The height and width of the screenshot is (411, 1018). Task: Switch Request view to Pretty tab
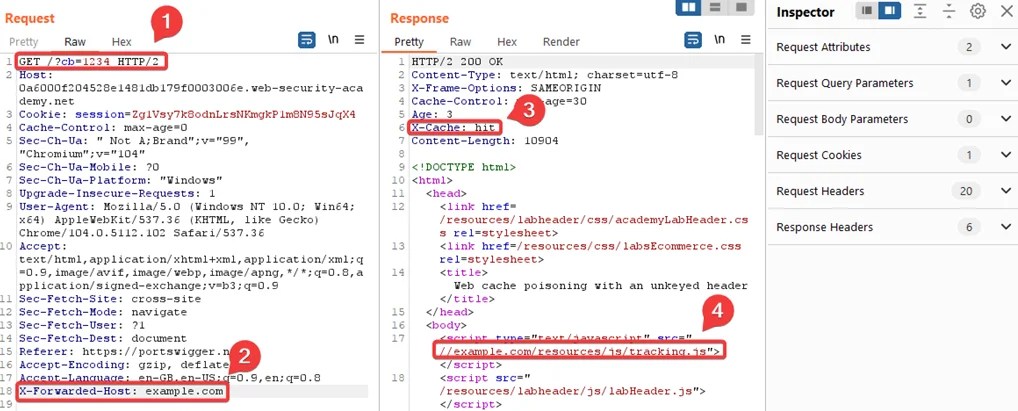[x=23, y=42]
